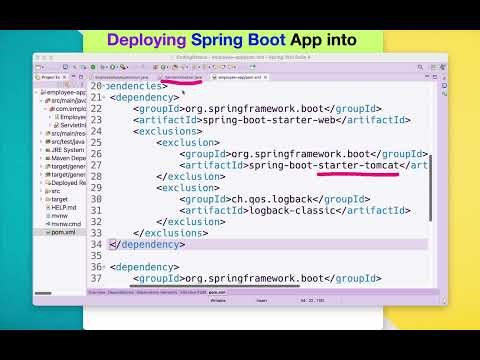Viewport: 480px width, 360px height.
Task: Click the editor's horizontal scrollbar thumb
Action: [215, 286]
